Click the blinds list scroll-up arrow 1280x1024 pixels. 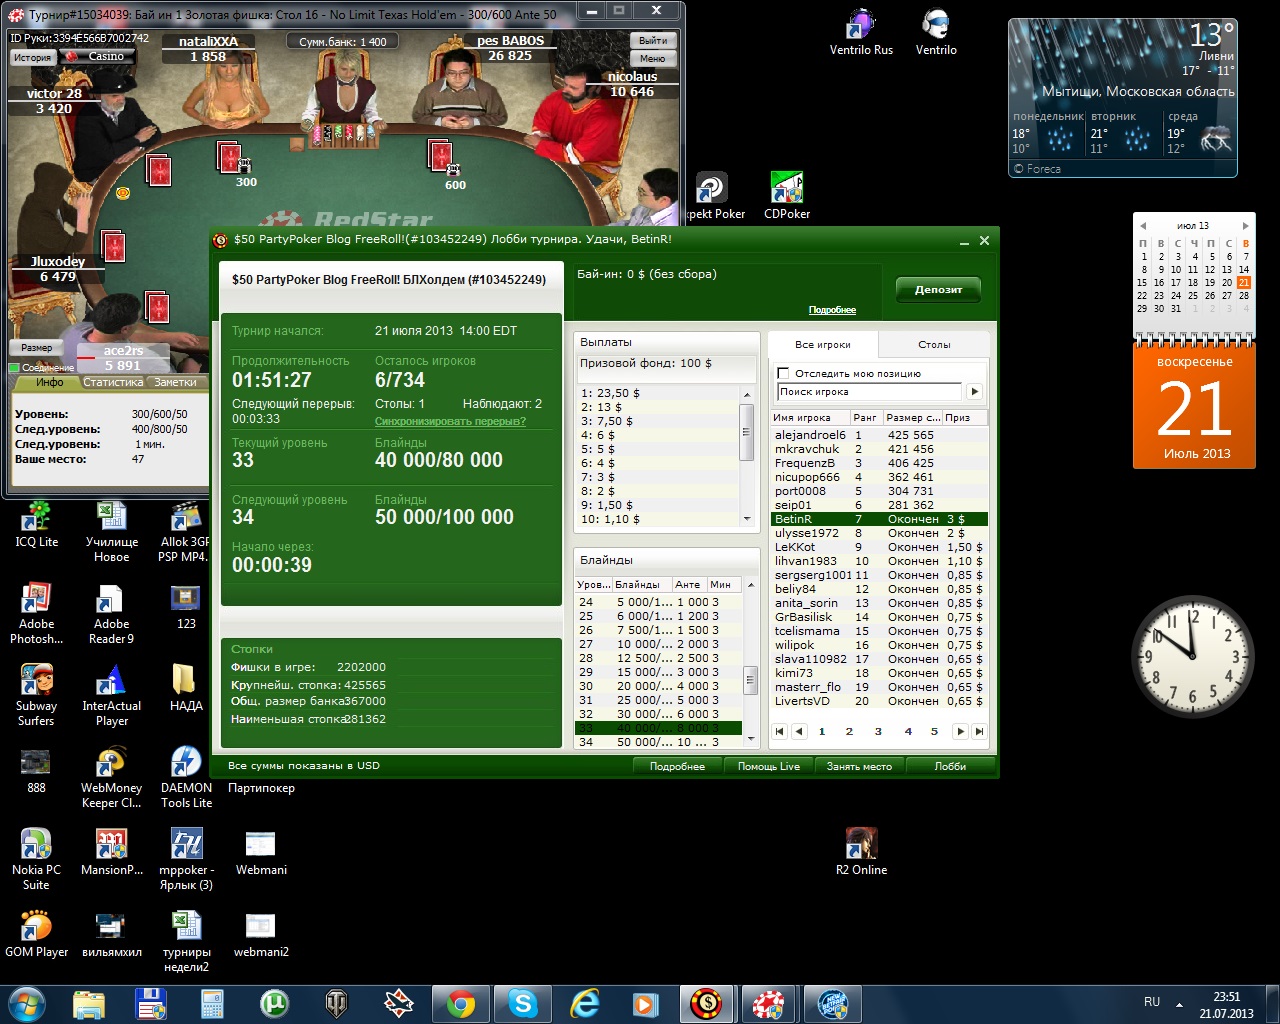coord(751,584)
